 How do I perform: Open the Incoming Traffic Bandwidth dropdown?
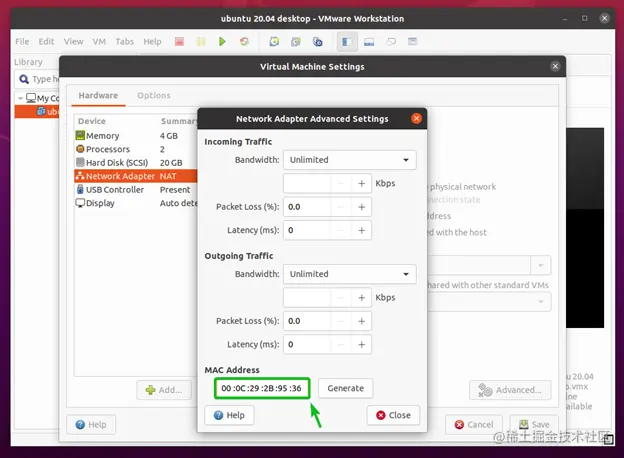pos(350,160)
